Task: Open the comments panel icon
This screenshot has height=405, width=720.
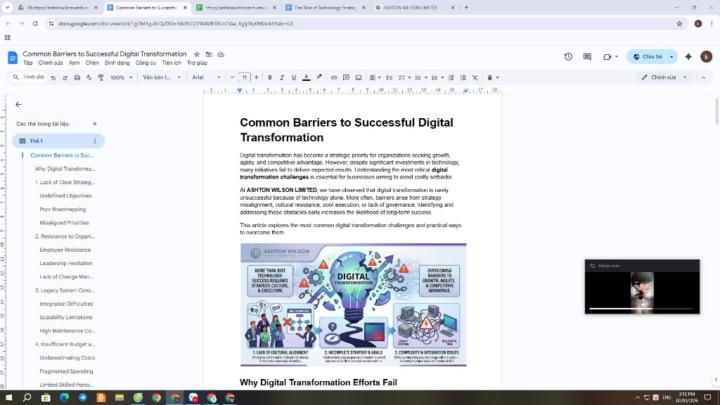Action: click(x=587, y=57)
